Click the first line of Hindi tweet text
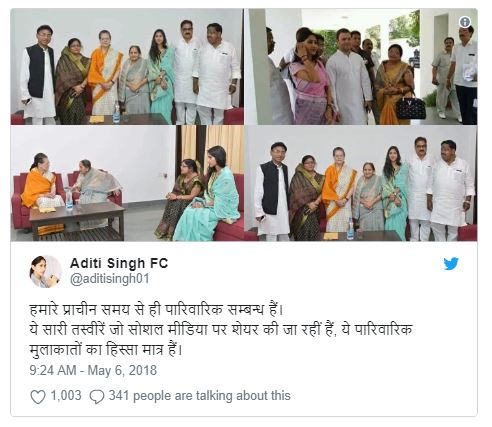This screenshot has width=492, height=427. tap(157, 310)
